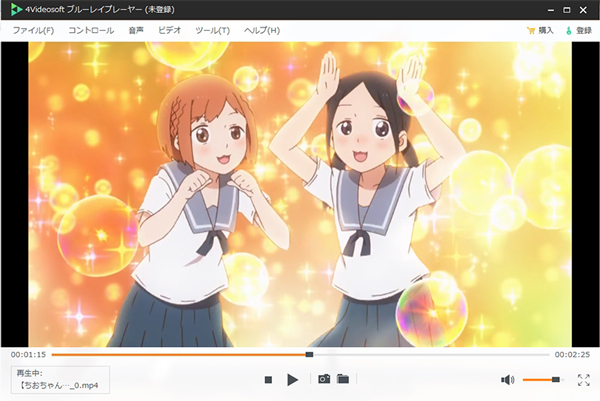
Task: Click the green registration key icon
Action: pos(569,31)
